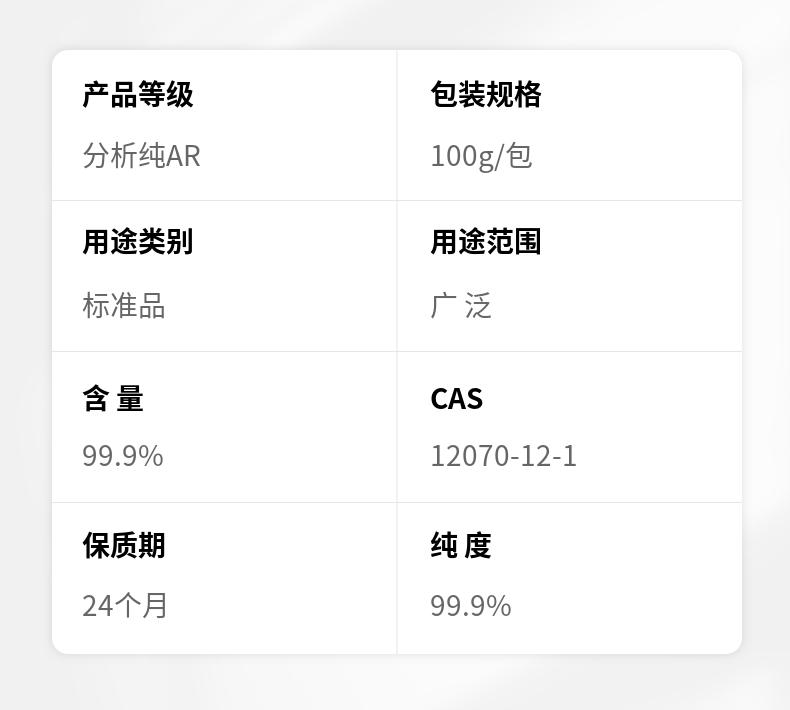
Task: Select the 分析纯AR grade value
Action: (x=141, y=156)
